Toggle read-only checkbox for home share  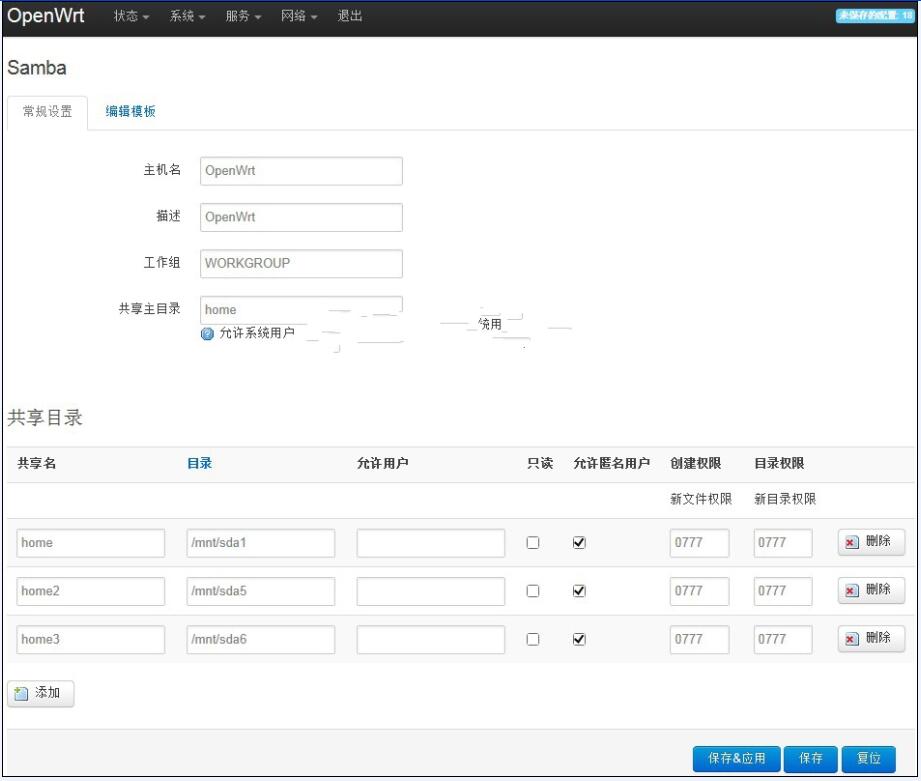coord(533,543)
